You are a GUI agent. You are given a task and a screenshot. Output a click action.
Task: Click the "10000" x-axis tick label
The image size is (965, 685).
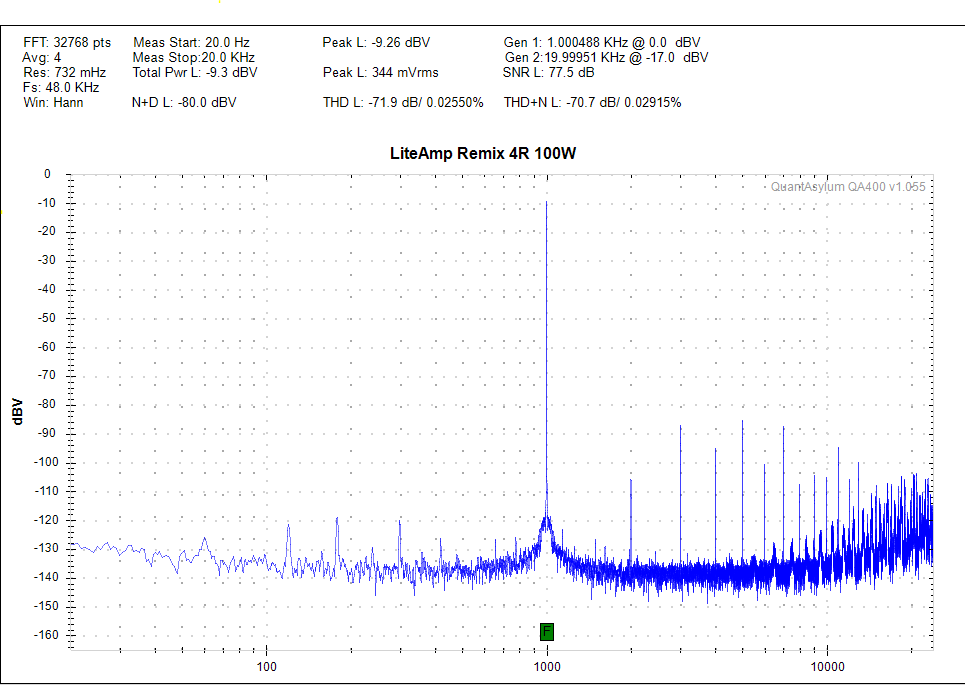pyautogui.click(x=827, y=667)
